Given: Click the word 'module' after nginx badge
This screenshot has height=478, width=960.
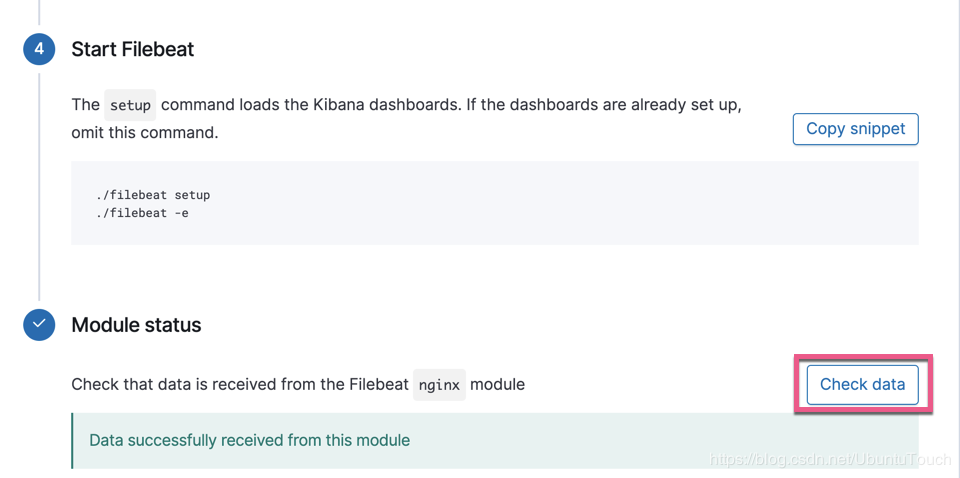Looking at the screenshot, I should pos(497,385).
